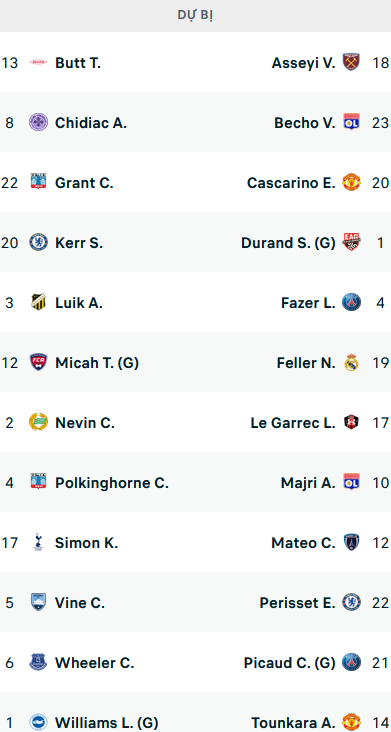Click the Brighton badge next to Williams L.
The height and width of the screenshot is (732, 391).
click(38, 722)
